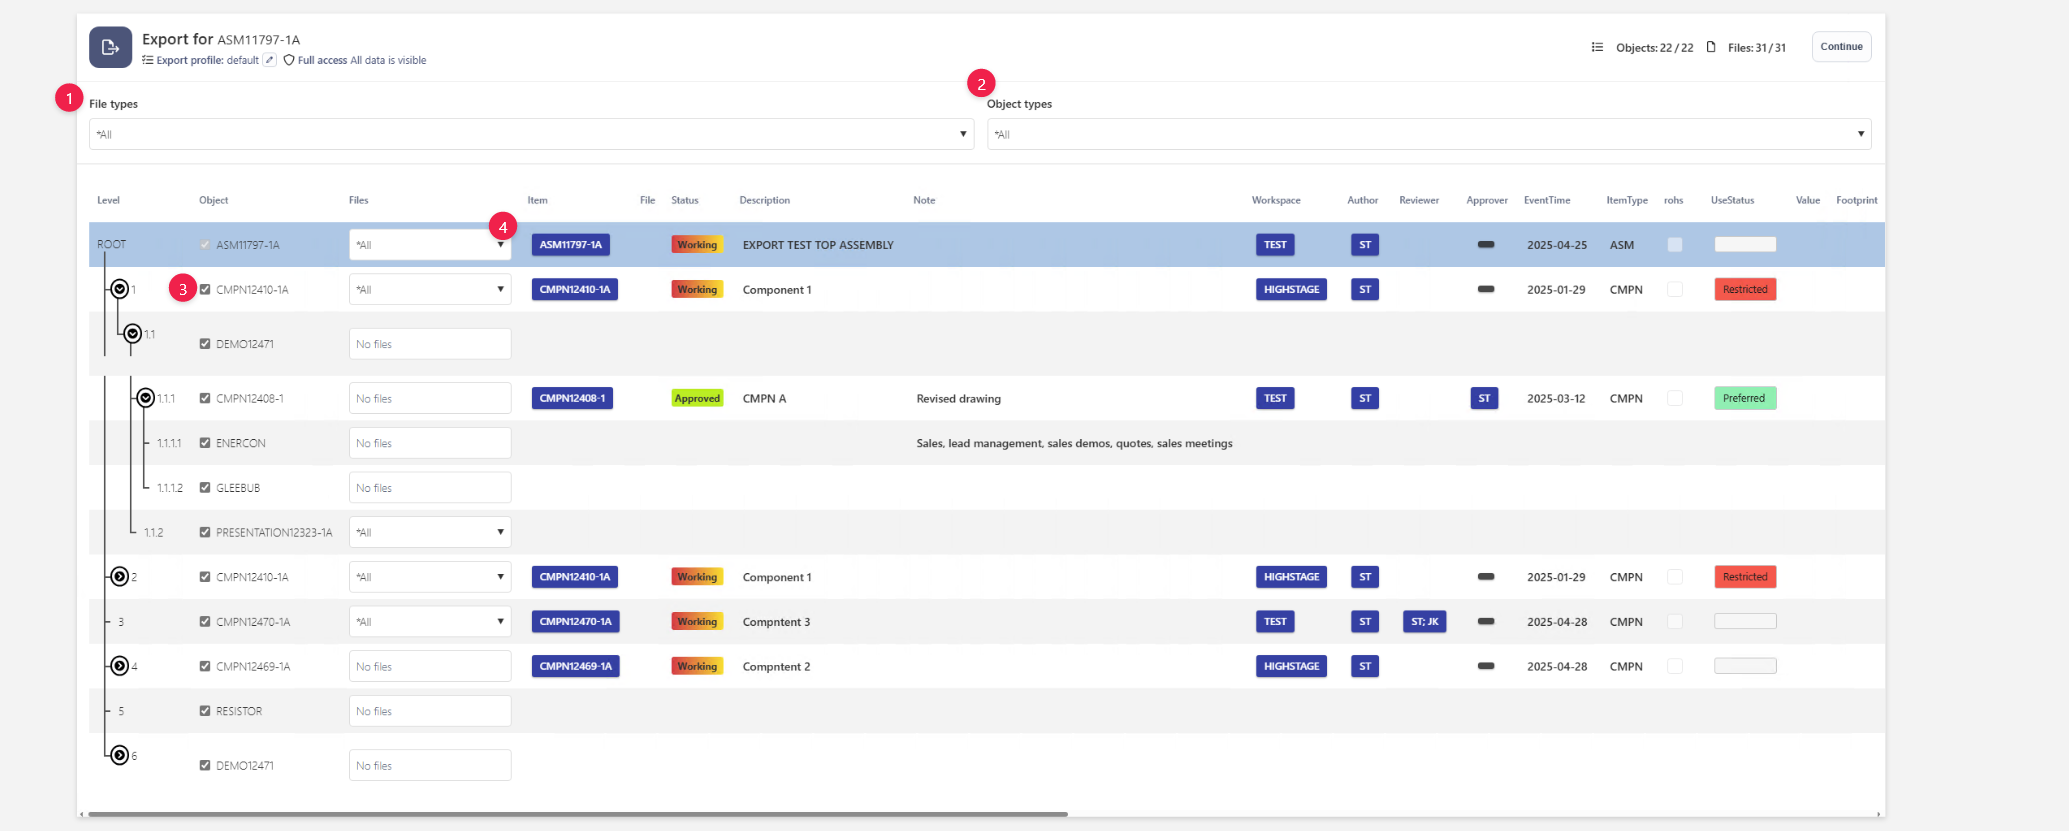
Task: Open Files dropdown for ROOT ASM11797-1A row
Action: pos(430,245)
